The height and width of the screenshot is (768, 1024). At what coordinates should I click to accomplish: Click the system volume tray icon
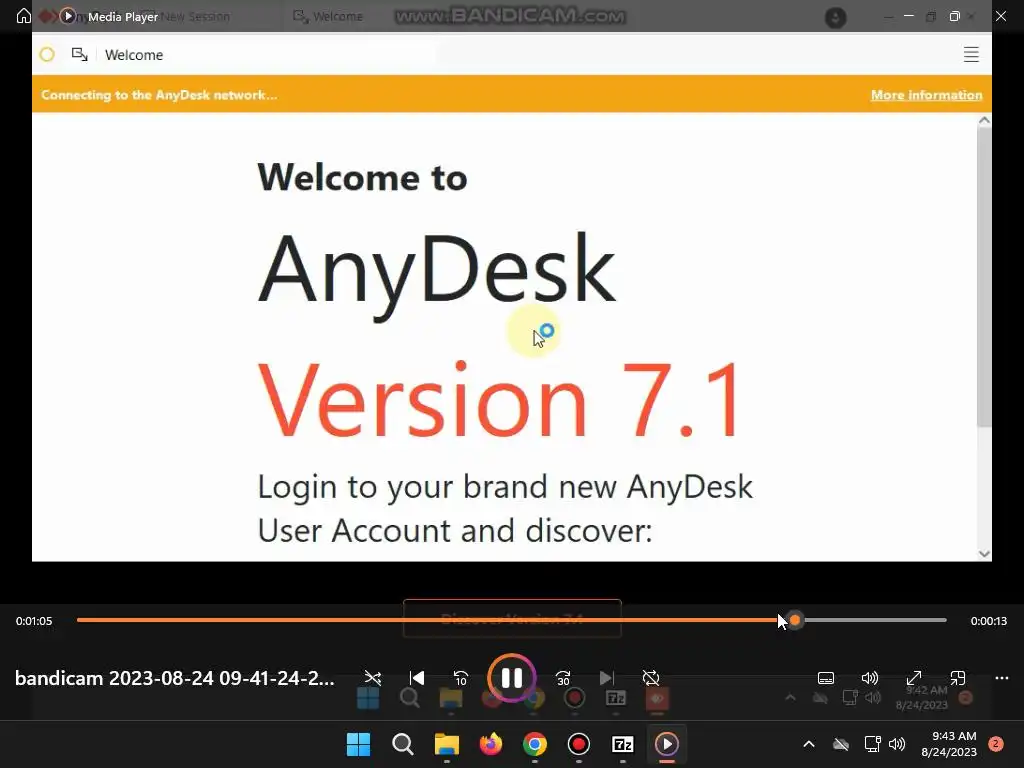897,744
